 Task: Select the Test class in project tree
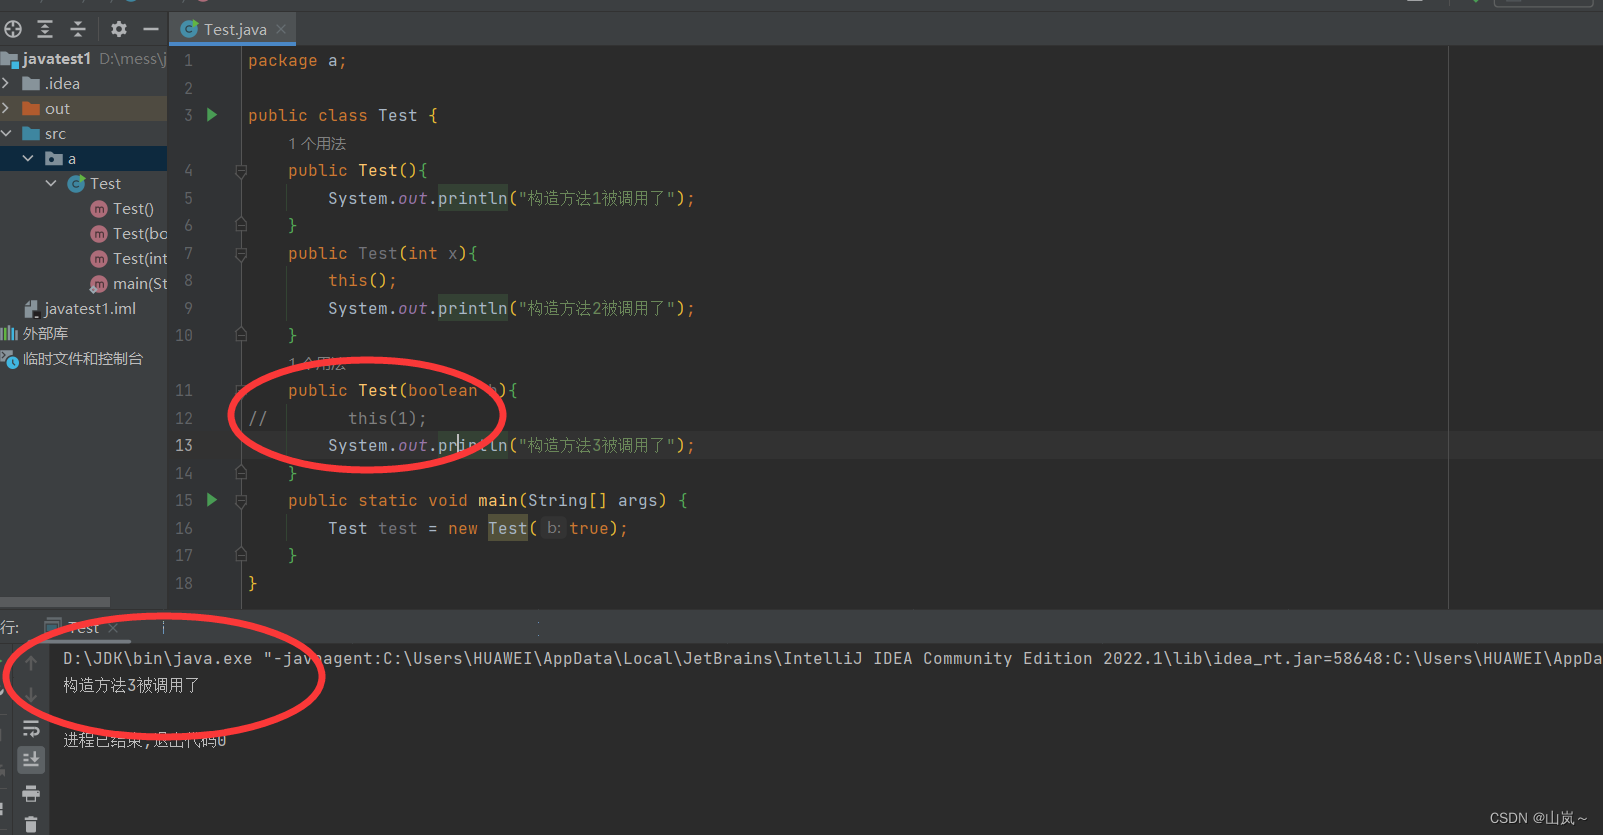[x=105, y=183]
